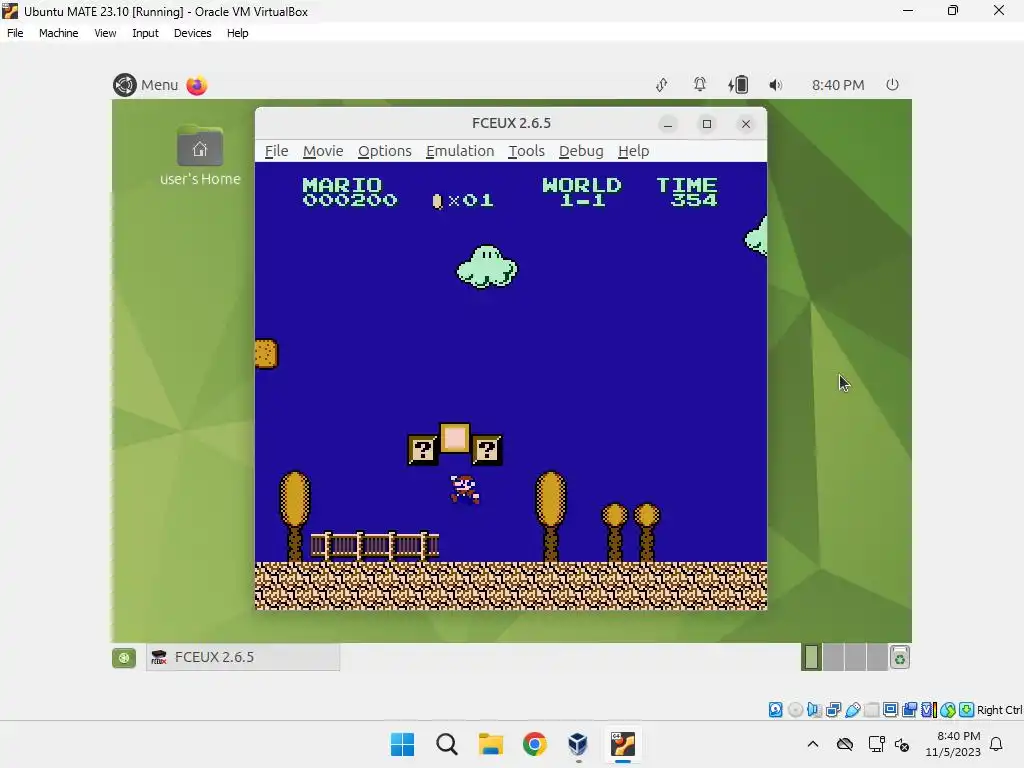Click the FCEUX game screen
1024x768 pixels.
click(511, 386)
